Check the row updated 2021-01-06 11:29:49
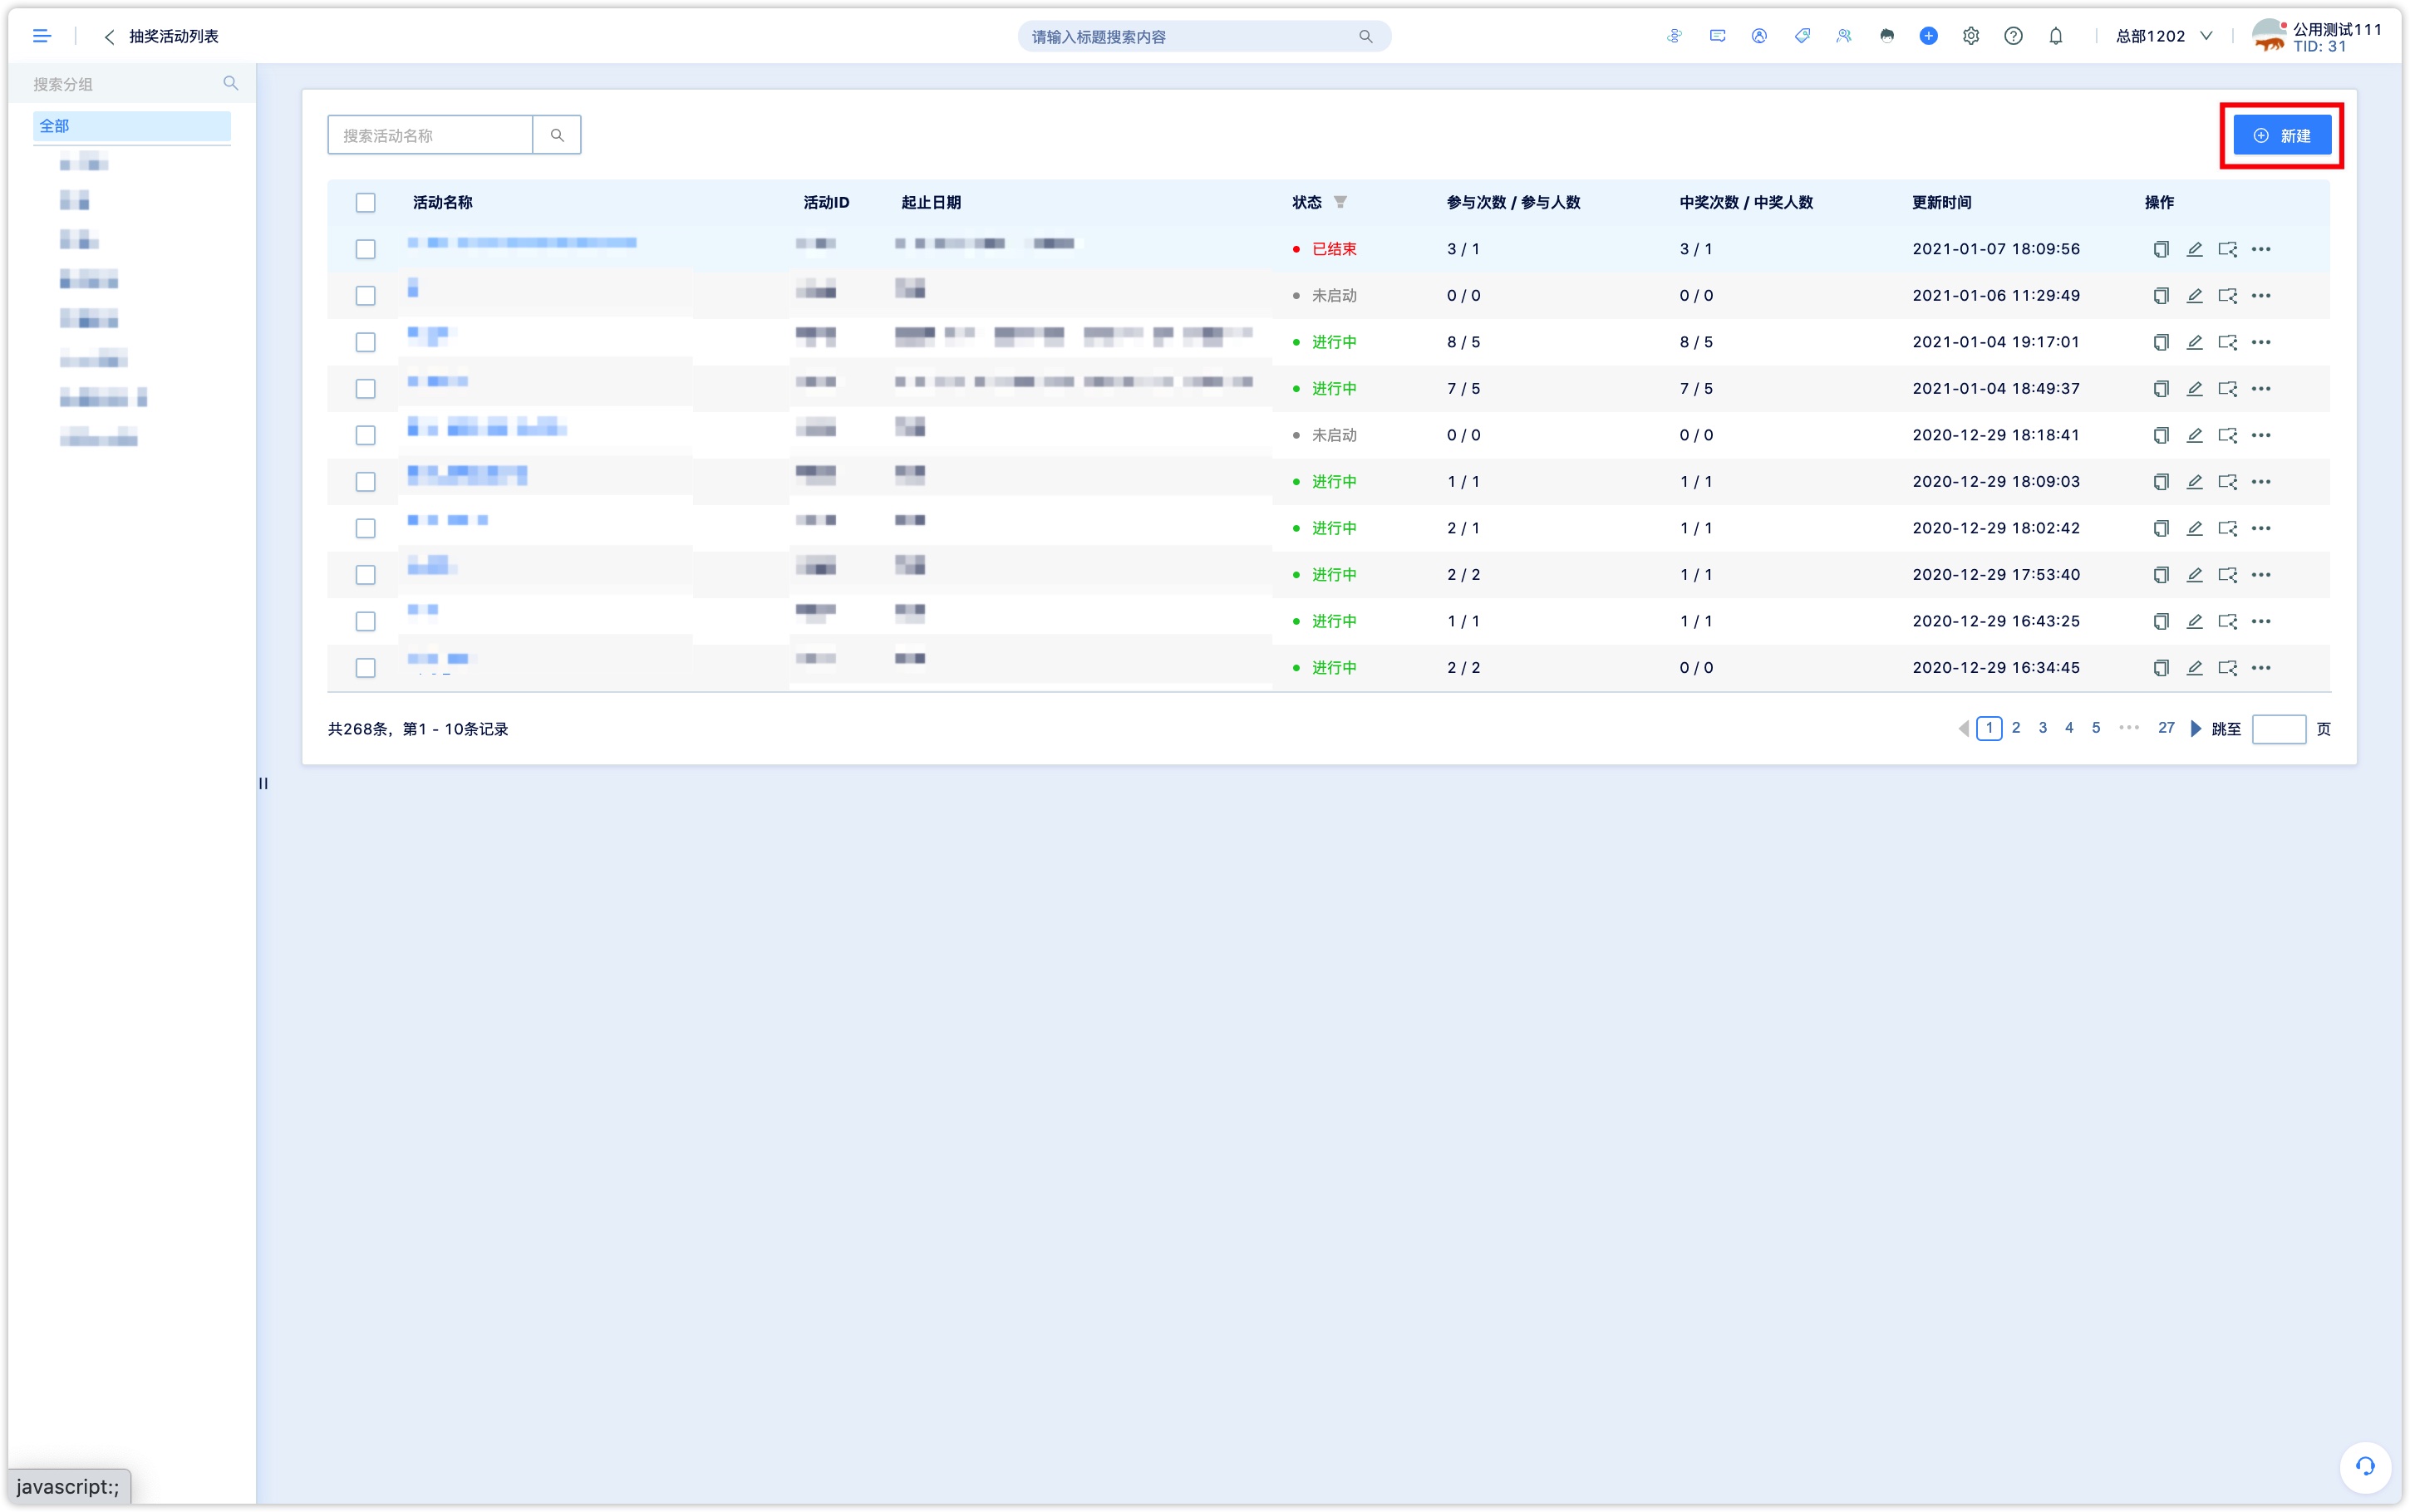This screenshot has height=1512, width=2410. 365,295
